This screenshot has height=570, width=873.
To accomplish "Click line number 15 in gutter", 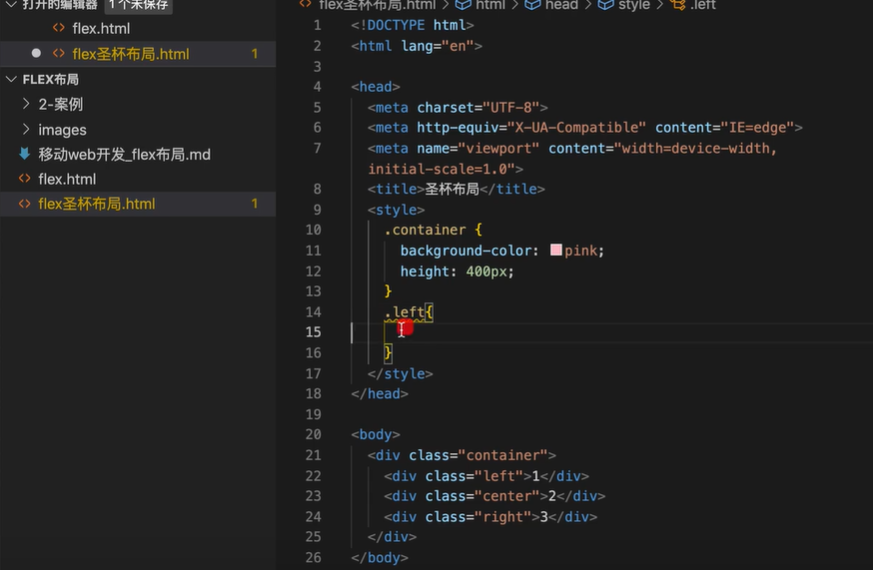I will coord(313,332).
